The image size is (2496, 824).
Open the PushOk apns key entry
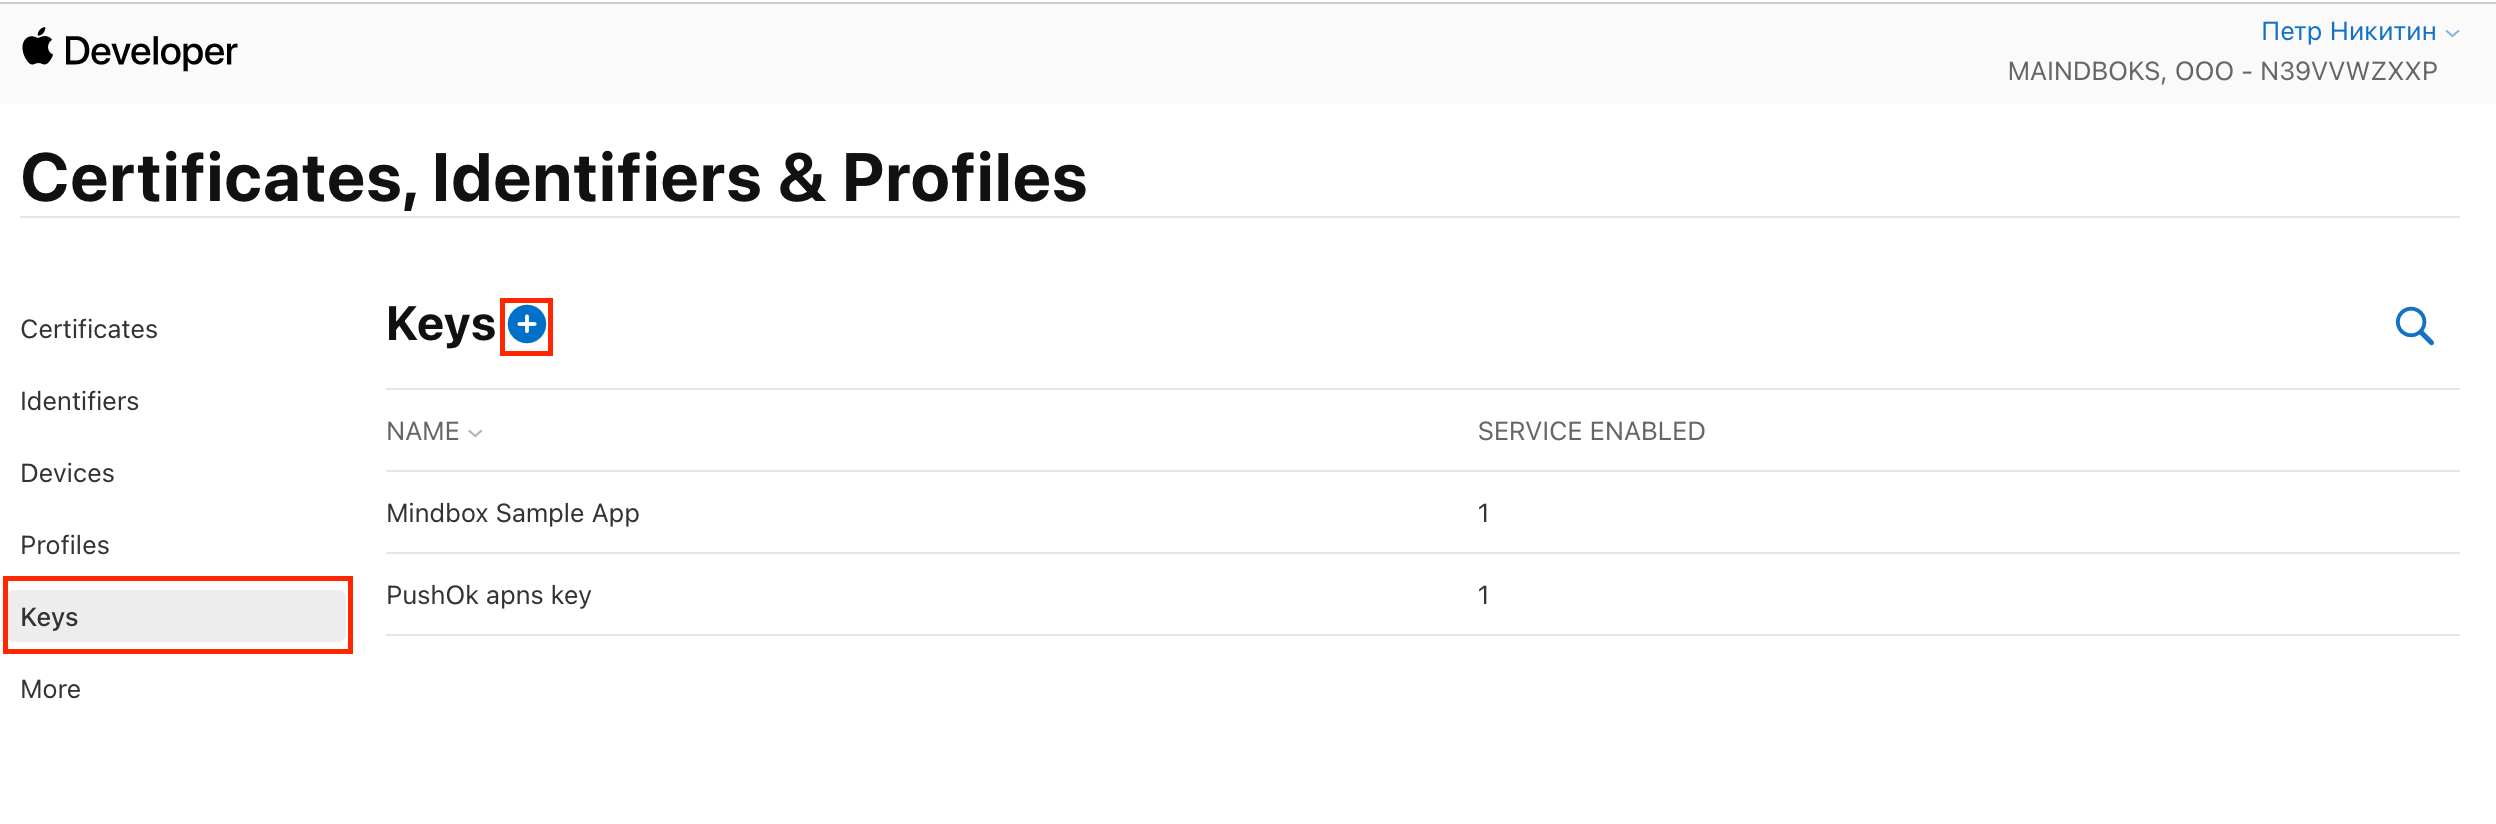(x=489, y=595)
